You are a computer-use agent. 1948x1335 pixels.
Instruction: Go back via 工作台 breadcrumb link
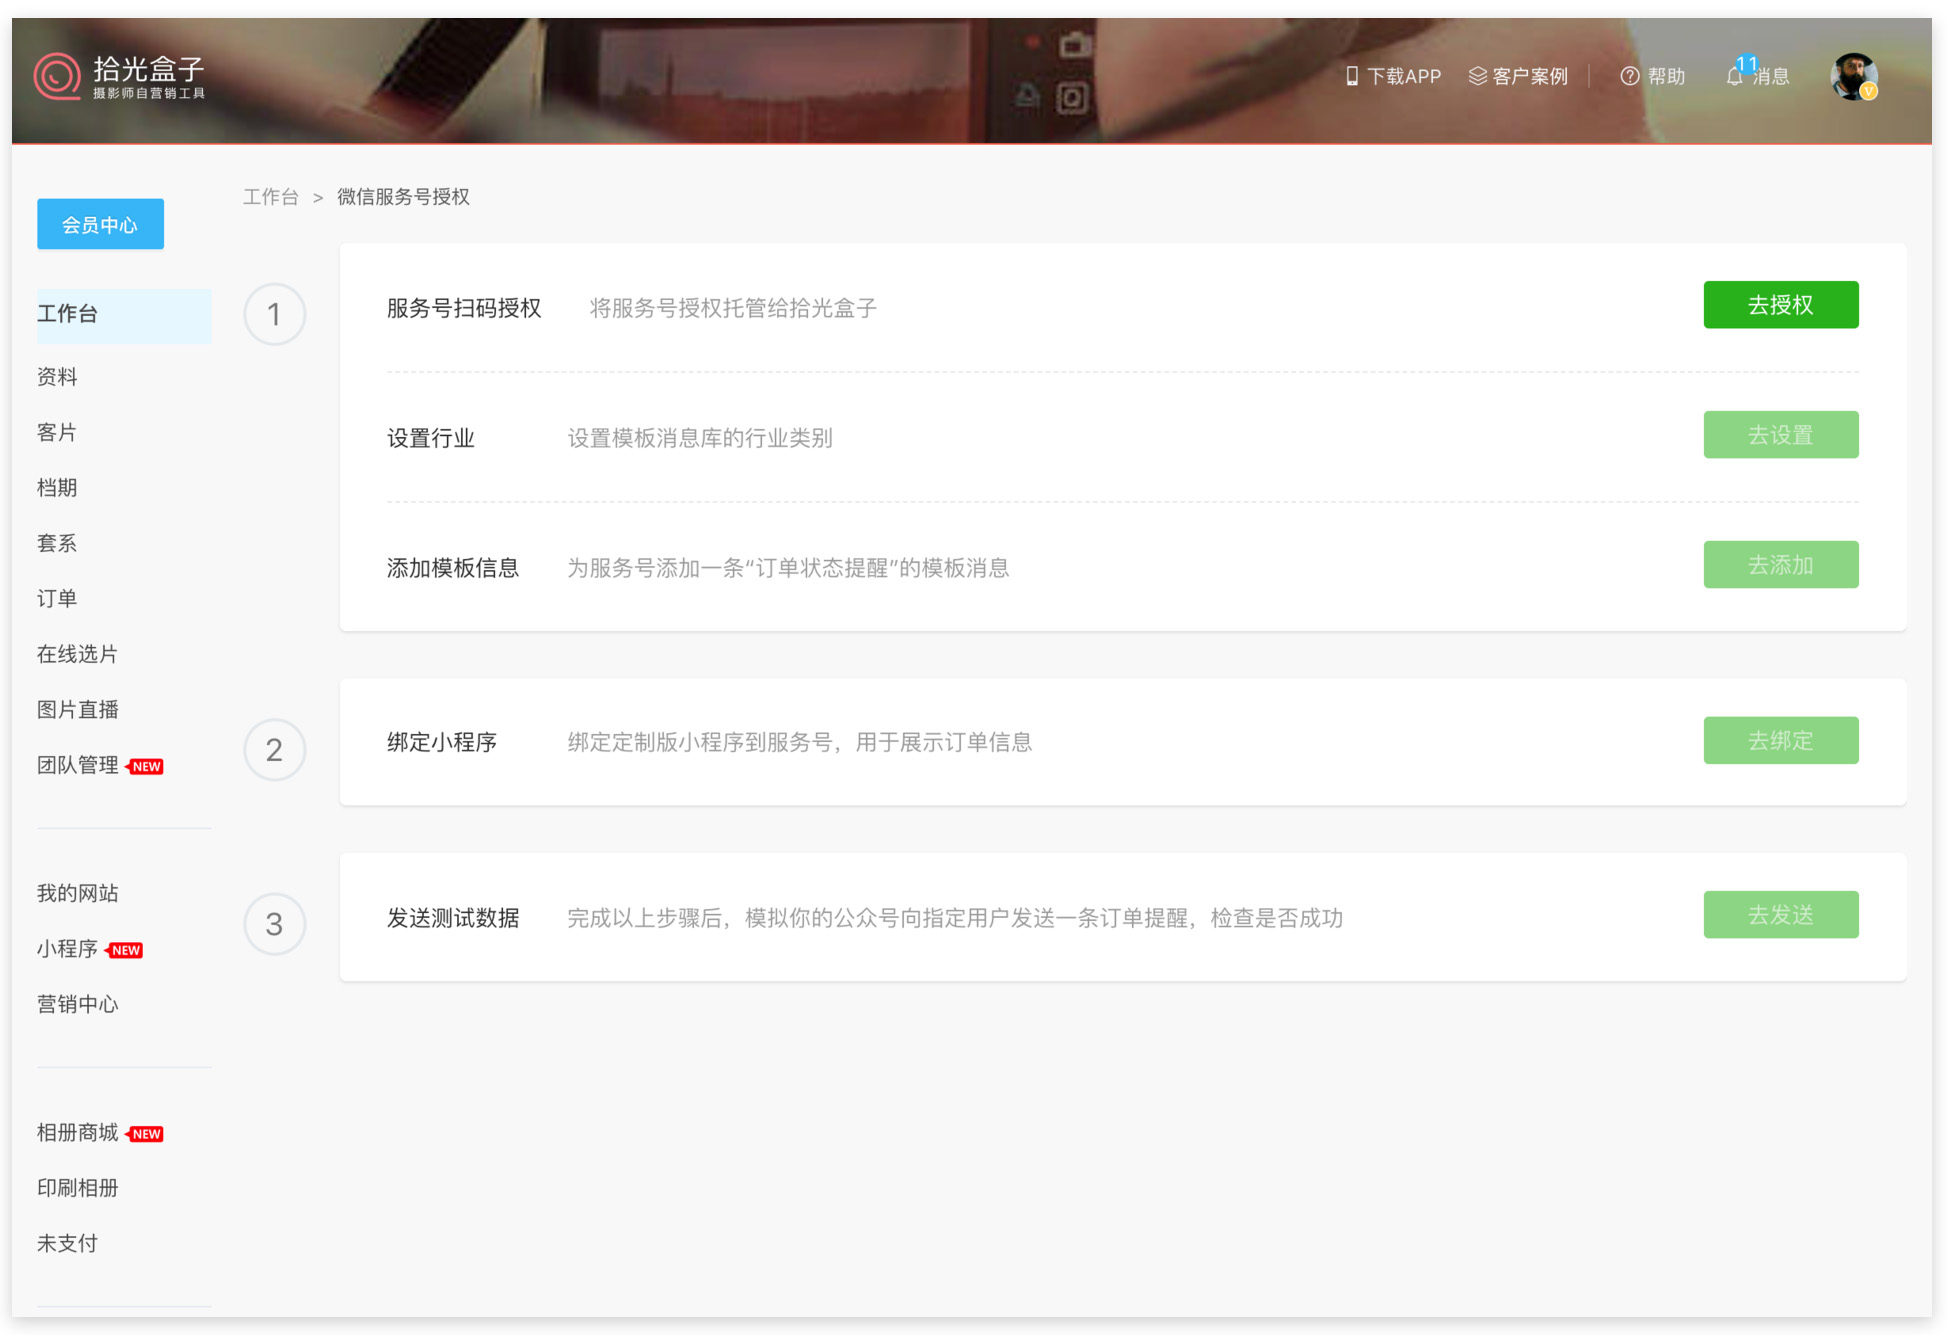click(x=271, y=197)
